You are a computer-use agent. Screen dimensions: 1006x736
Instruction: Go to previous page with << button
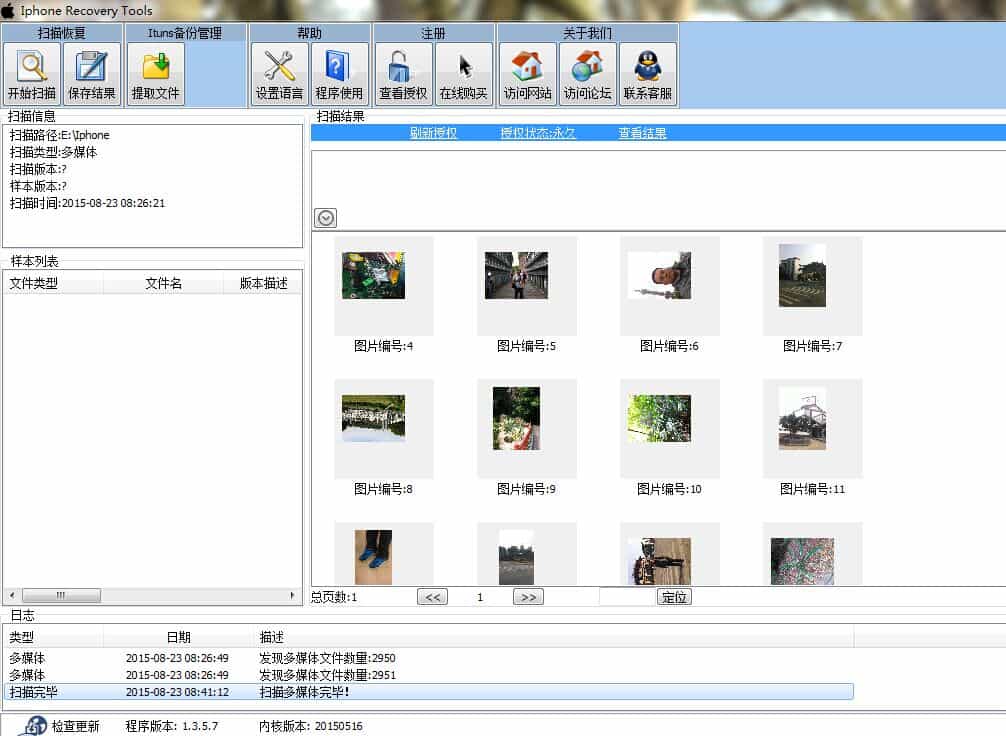coord(432,597)
